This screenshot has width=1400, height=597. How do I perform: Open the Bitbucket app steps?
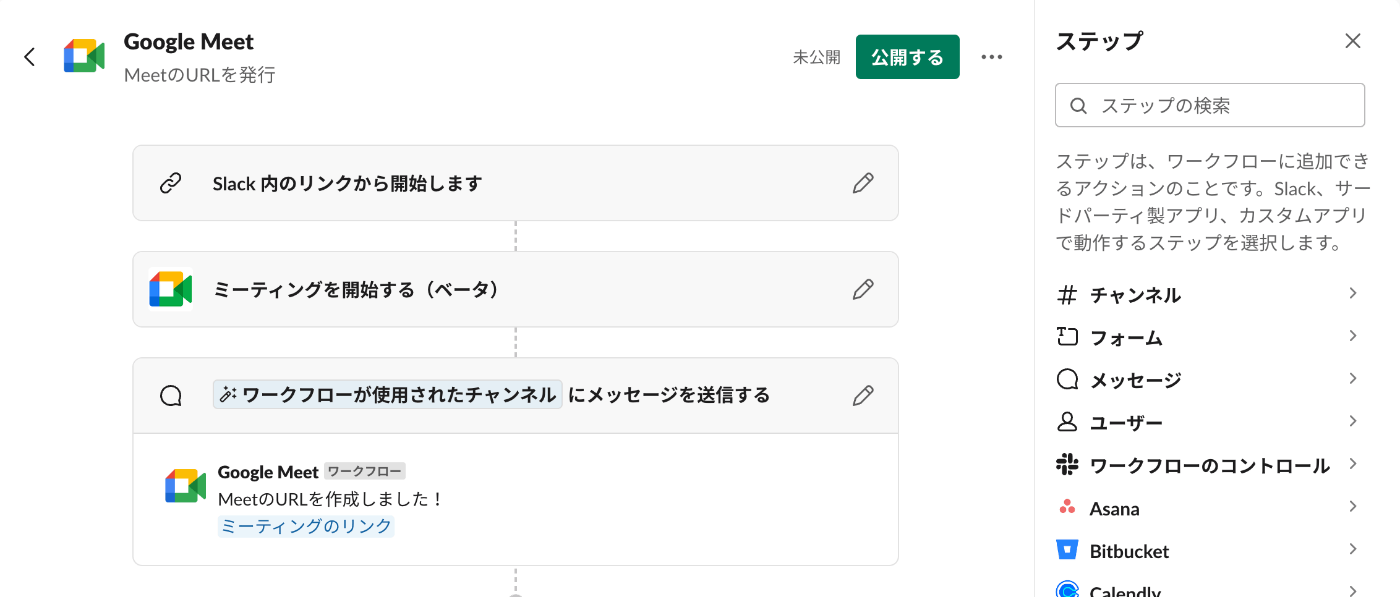[1209, 551]
